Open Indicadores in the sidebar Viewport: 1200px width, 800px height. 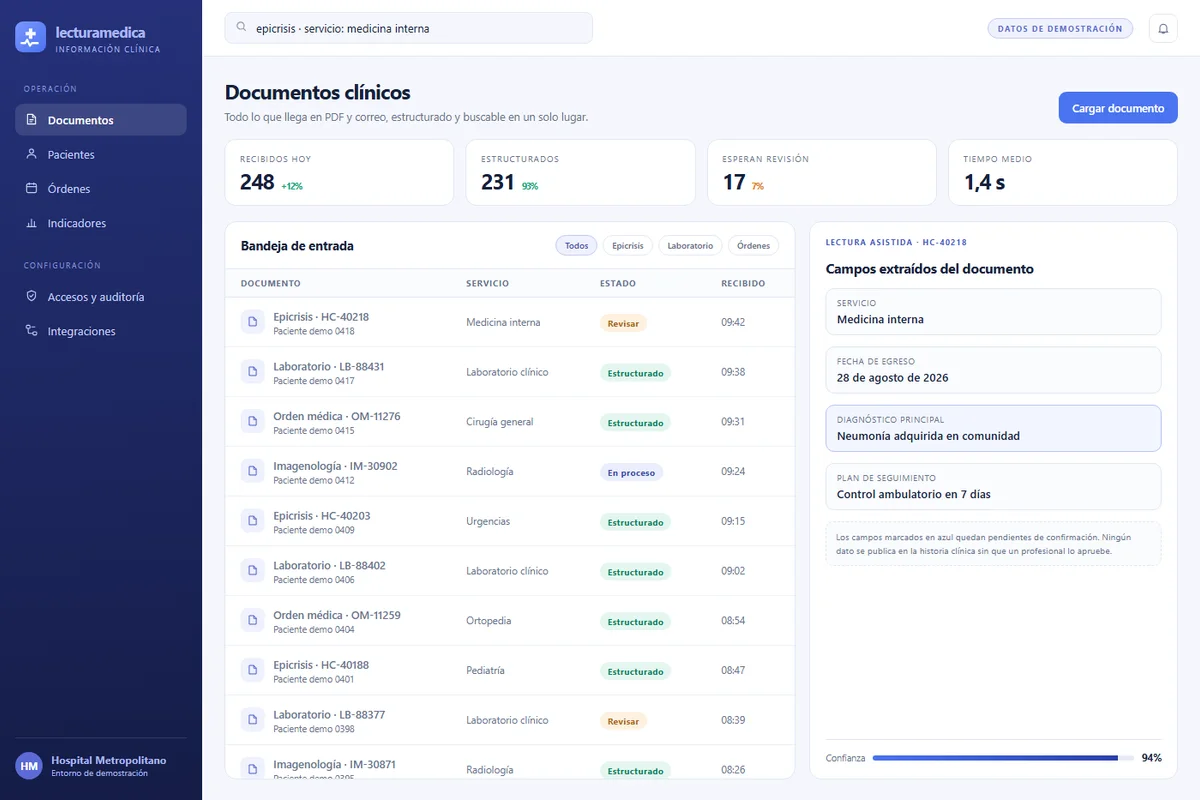(x=101, y=223)
